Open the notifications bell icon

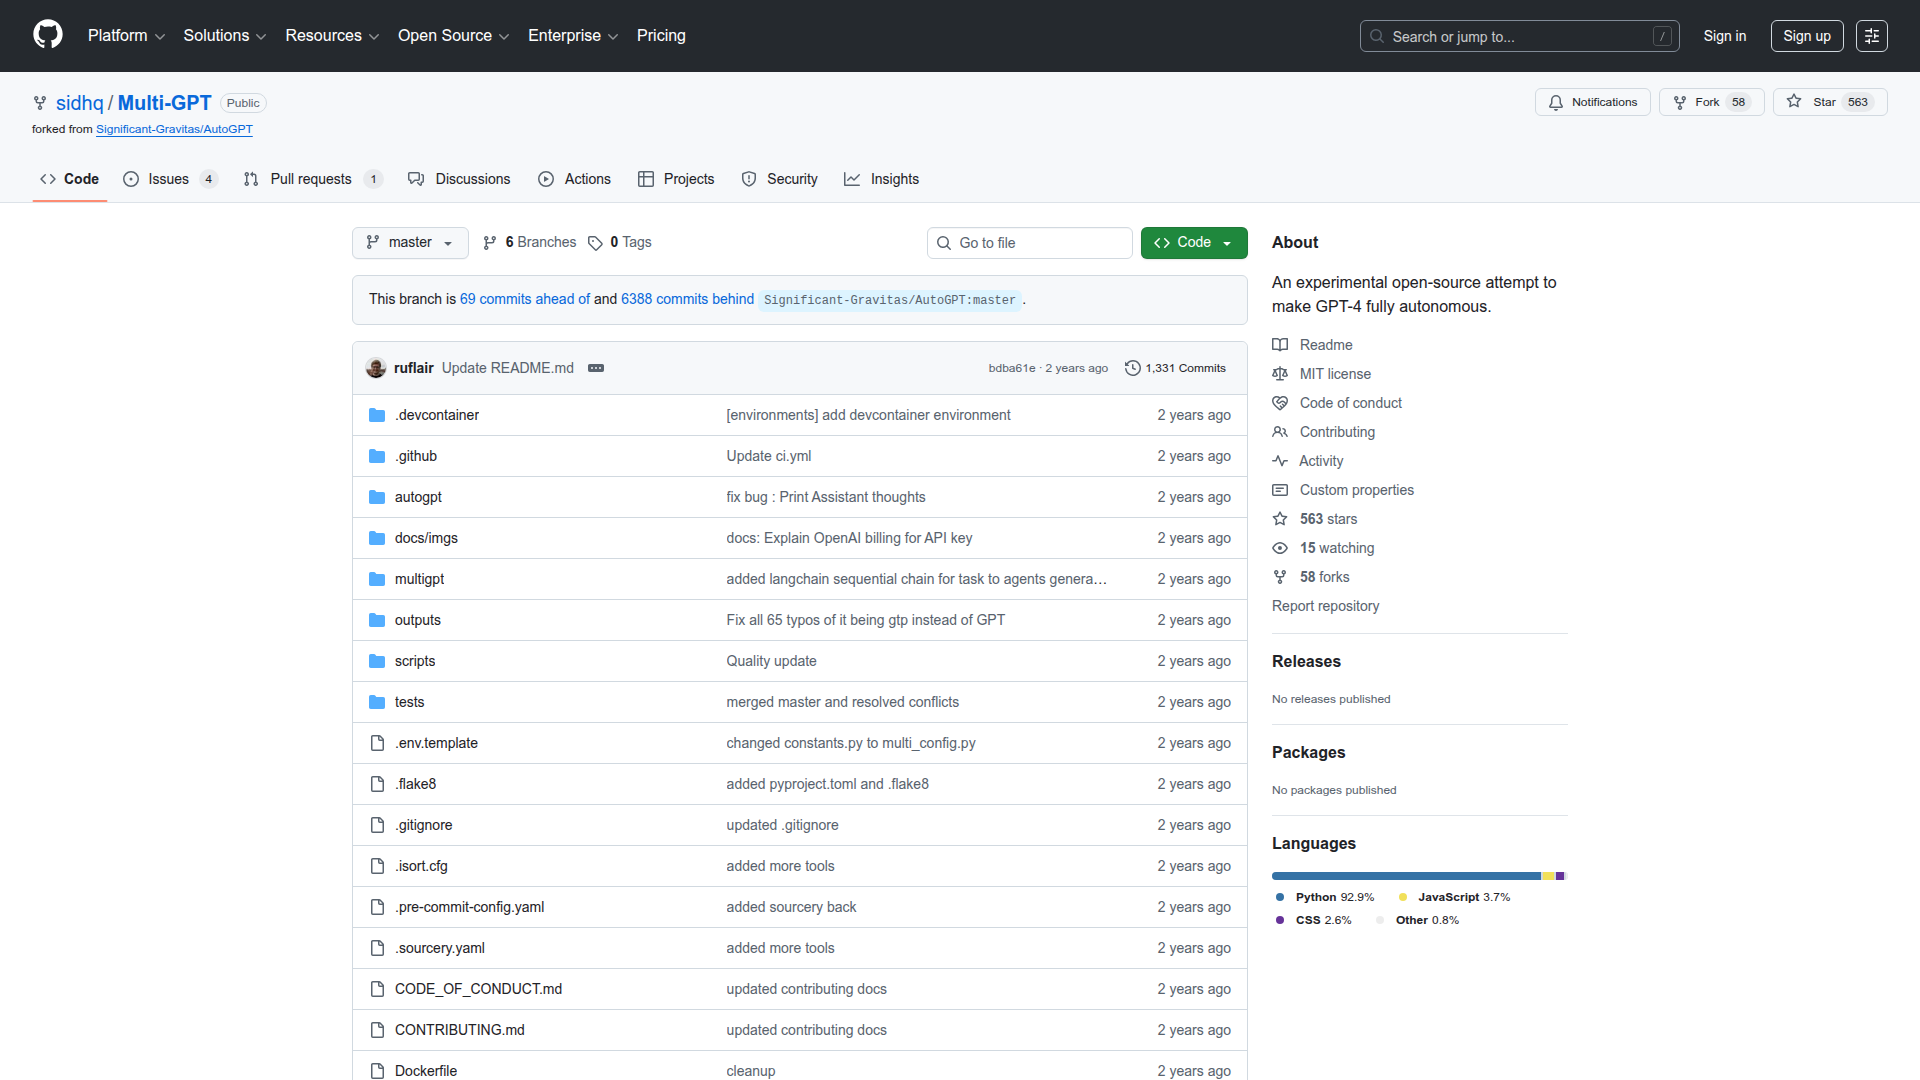tap(1556, 102)
